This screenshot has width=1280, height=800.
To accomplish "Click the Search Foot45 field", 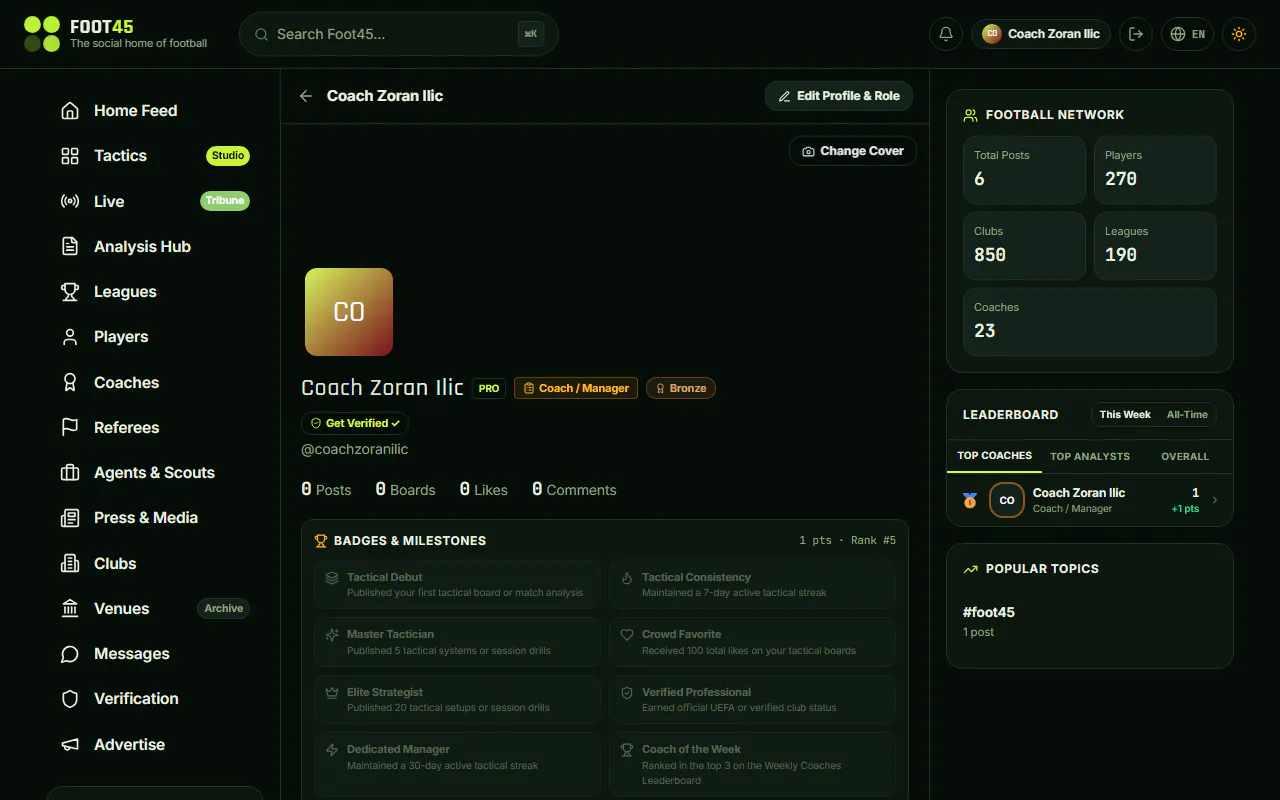I will coord(398,34).
